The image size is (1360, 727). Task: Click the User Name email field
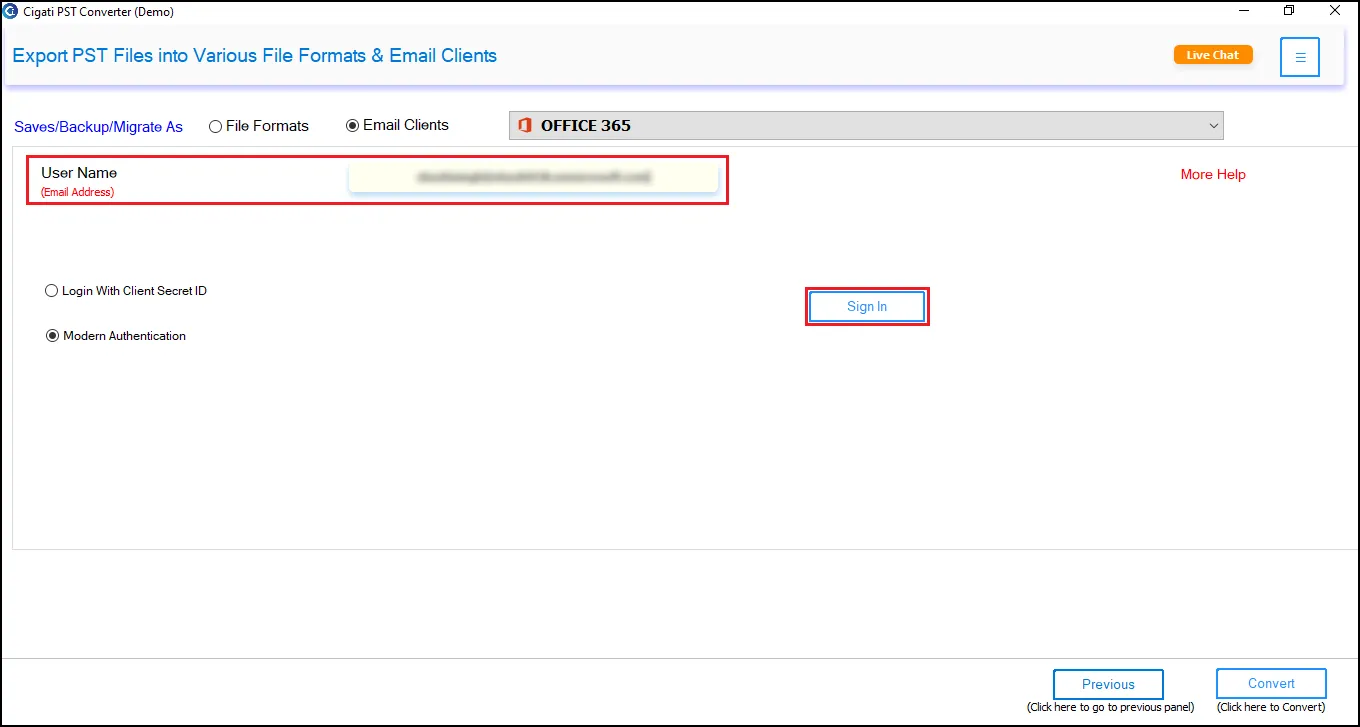click(533, 177)
